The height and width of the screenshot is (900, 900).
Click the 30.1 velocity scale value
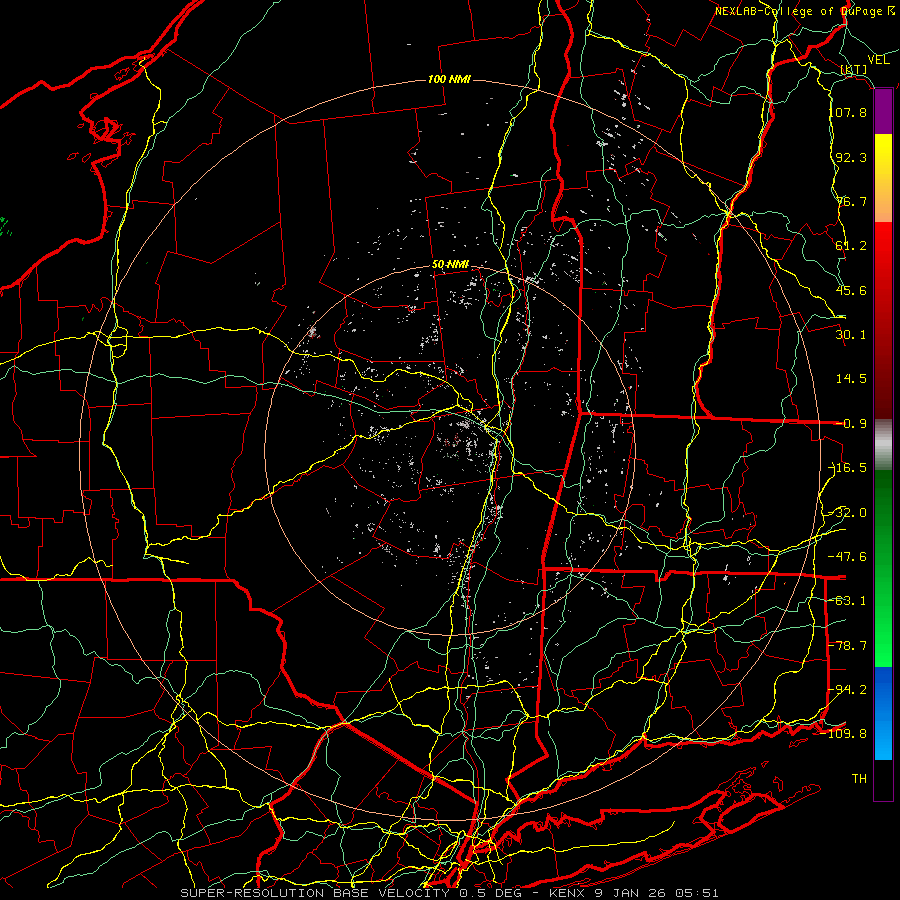[x=851, y=335]
